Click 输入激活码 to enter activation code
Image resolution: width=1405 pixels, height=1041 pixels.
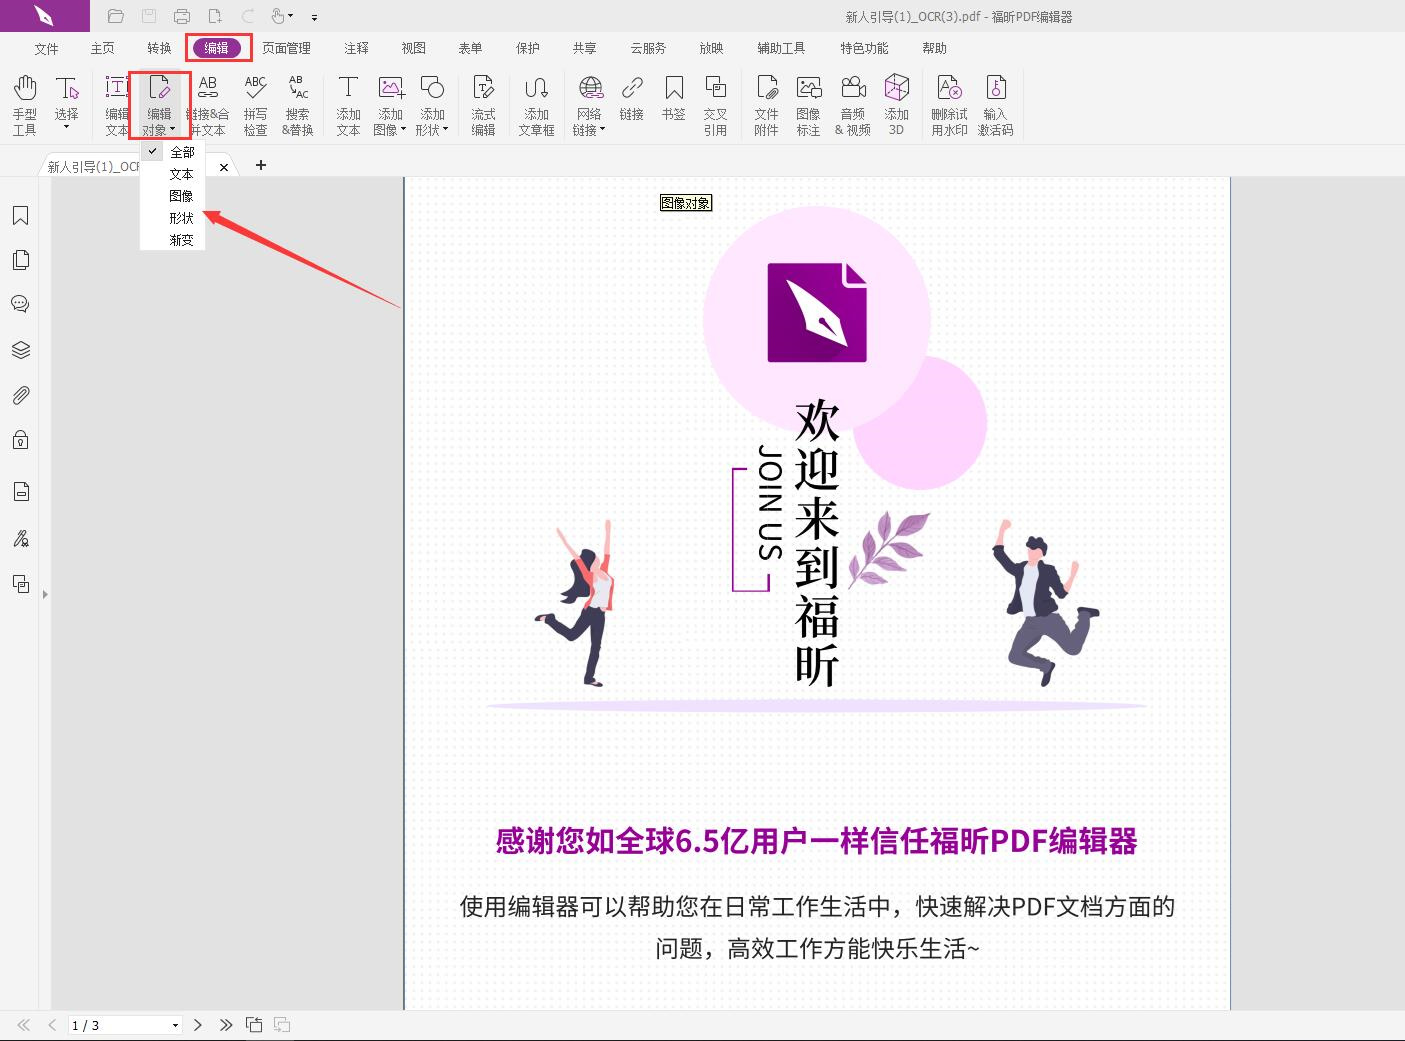(996, 103)
